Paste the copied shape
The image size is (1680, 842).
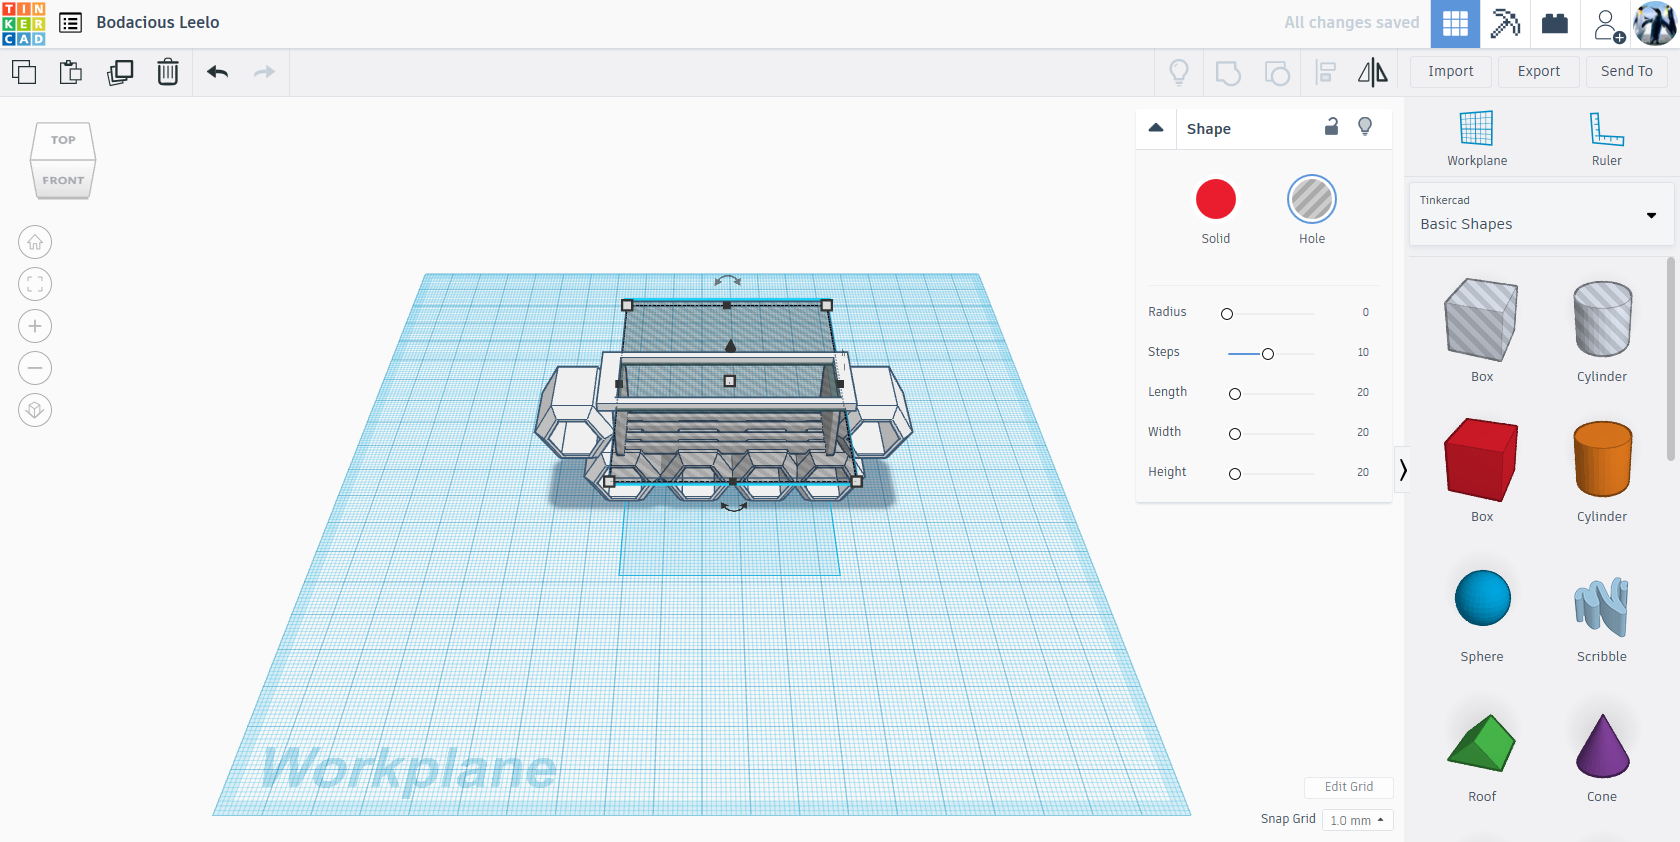click(71, 72)
